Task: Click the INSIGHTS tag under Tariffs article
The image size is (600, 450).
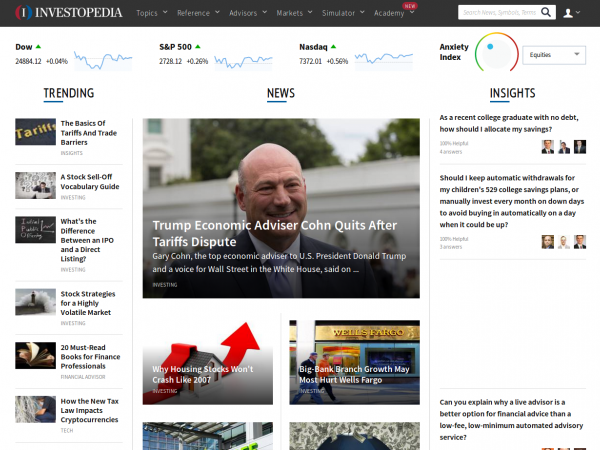Action: tap(72, 153)
